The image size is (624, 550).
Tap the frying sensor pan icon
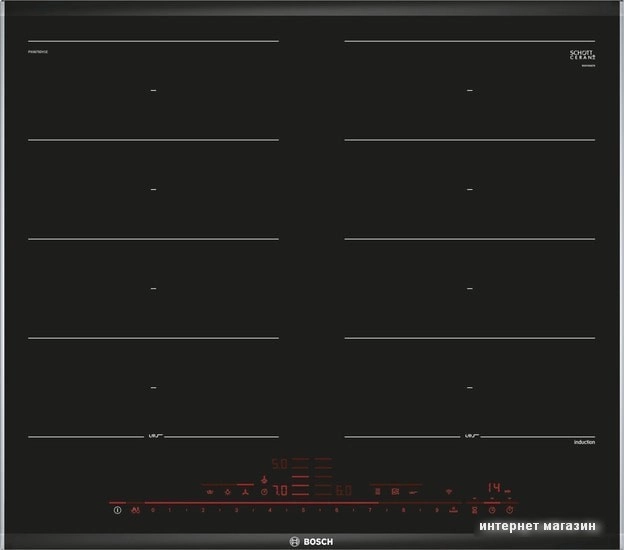pyautogui.click(x=414, y=492)
